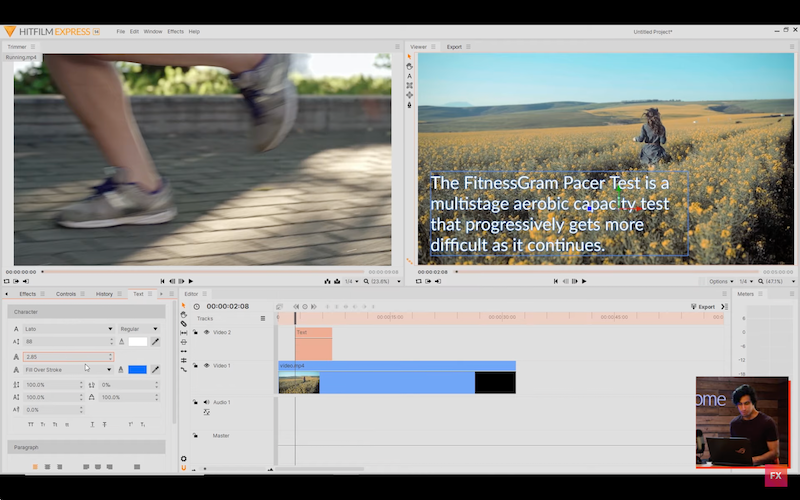This screenshot has height=500, width=800.
Task: Open Trimmer zoom 23.6% dropdown
Action: pos(383,282)
